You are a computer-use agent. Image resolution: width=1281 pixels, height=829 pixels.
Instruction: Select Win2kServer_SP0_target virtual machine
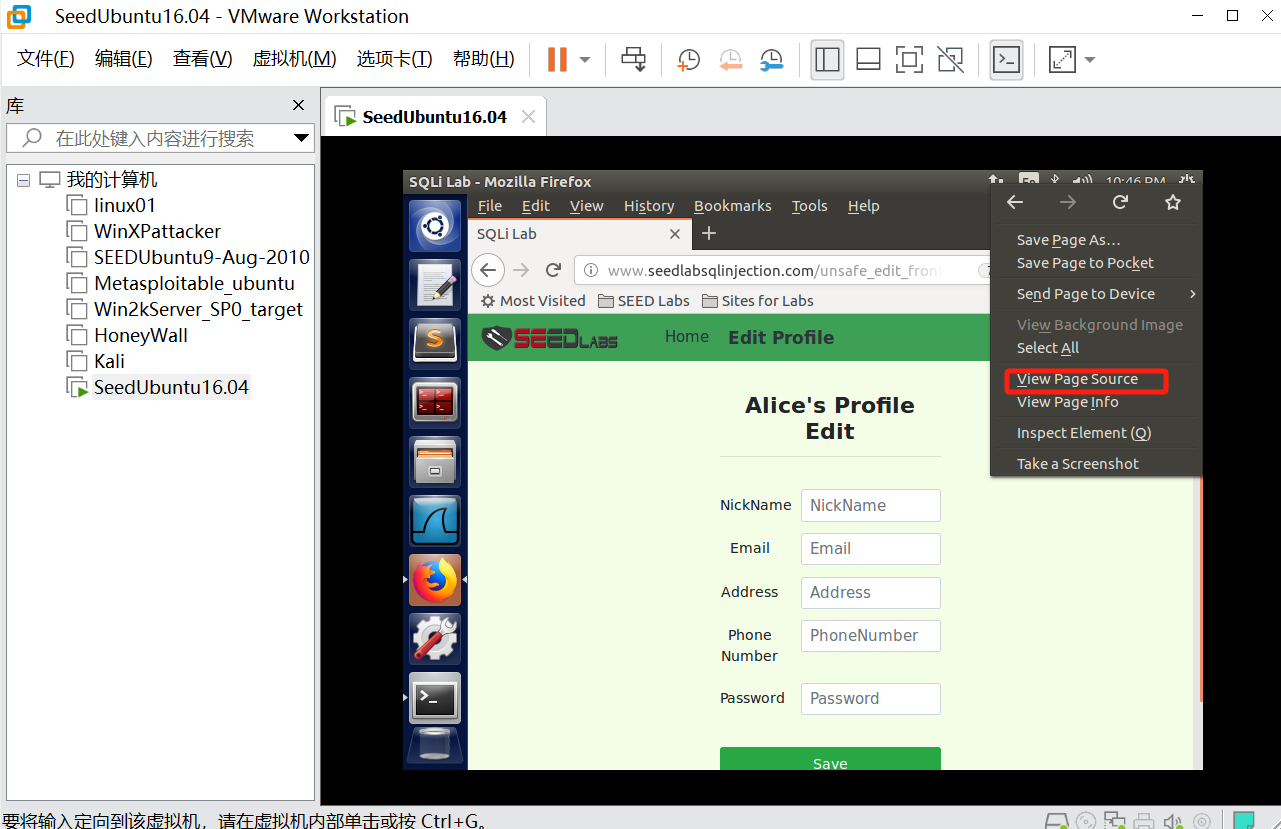click(198, 310)
